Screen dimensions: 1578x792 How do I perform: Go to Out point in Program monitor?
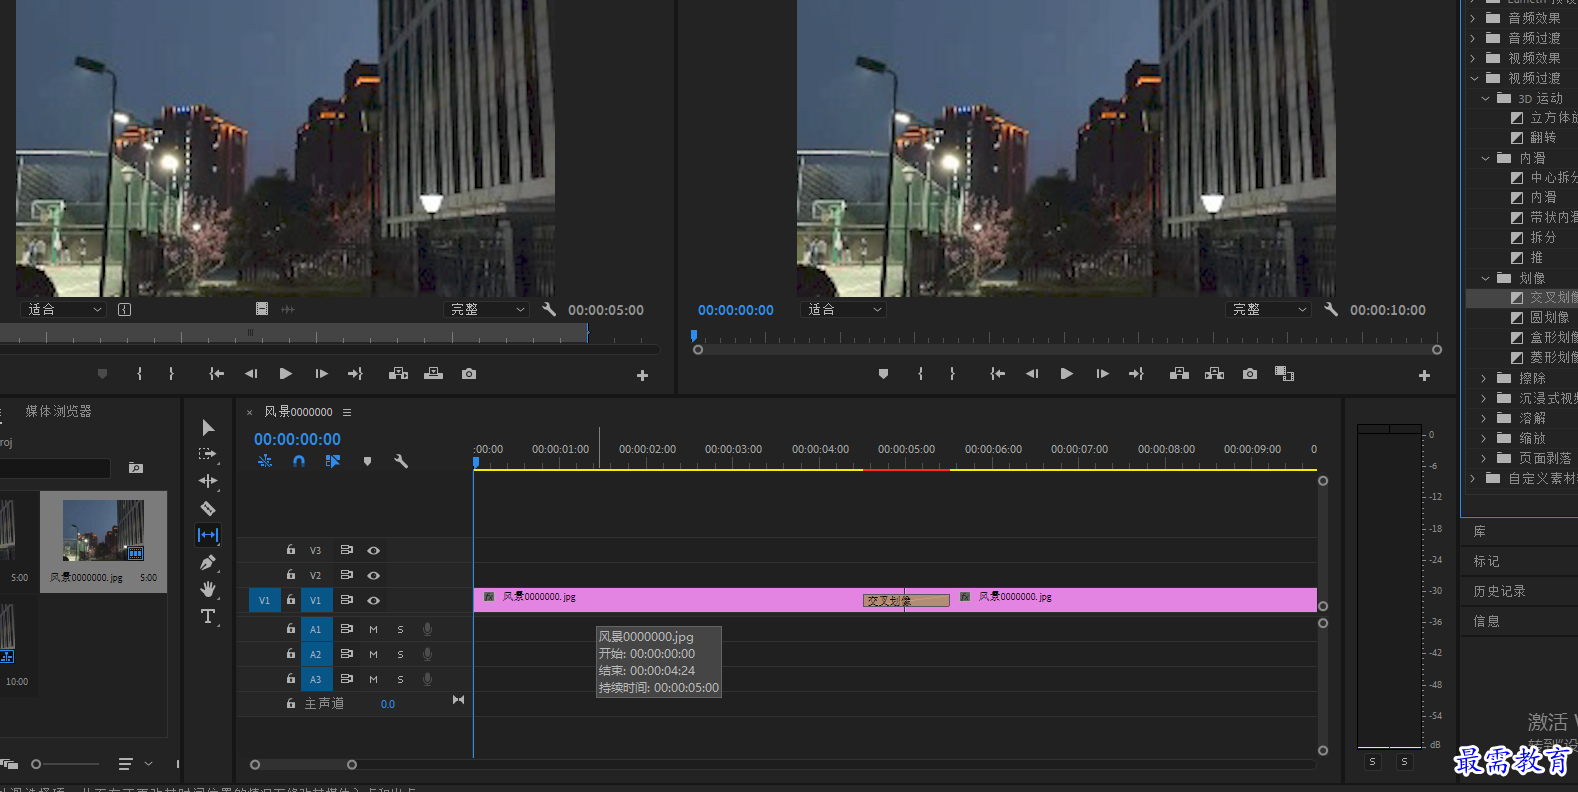1136,374
